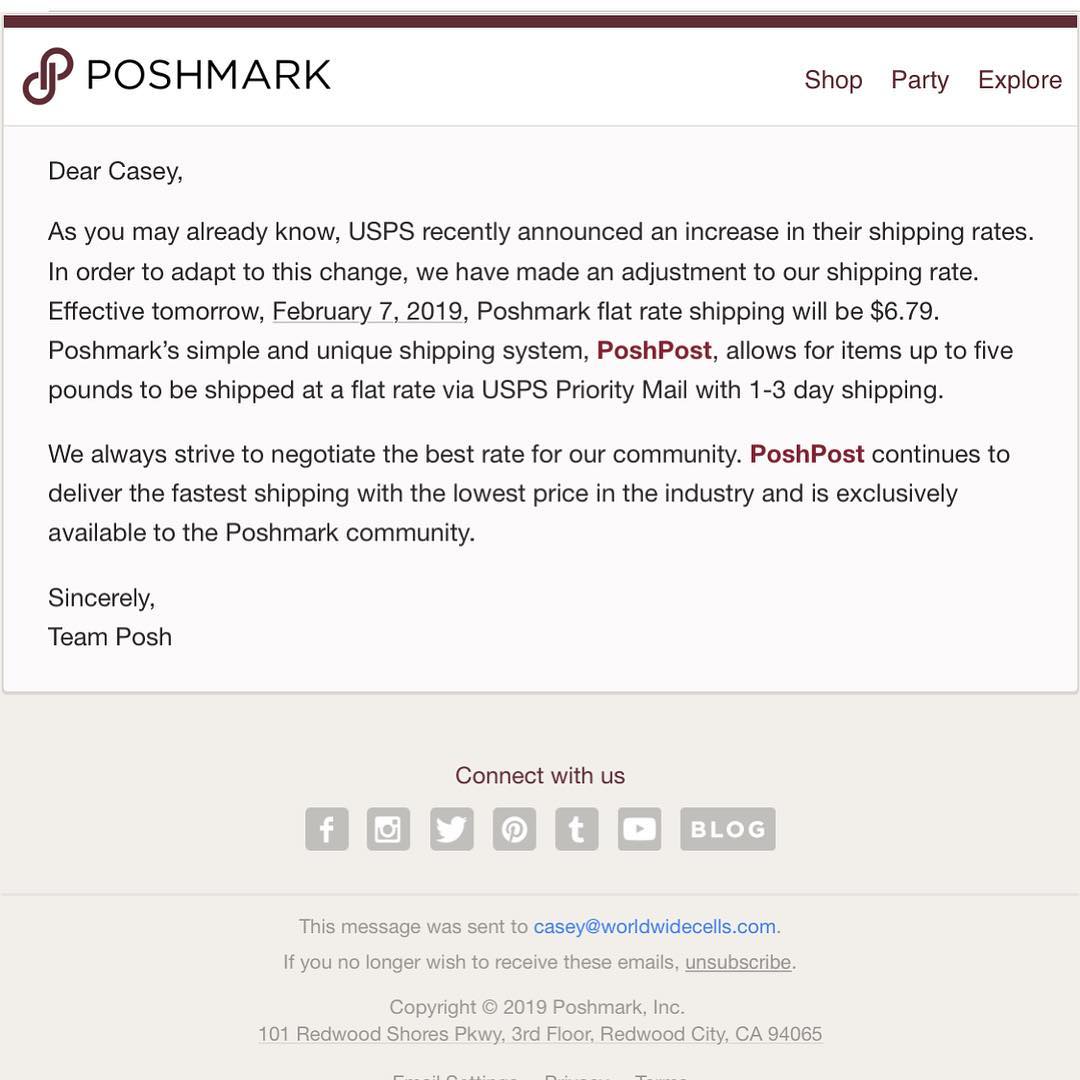Click the POSHMARK wordmark text

(209, 74)
